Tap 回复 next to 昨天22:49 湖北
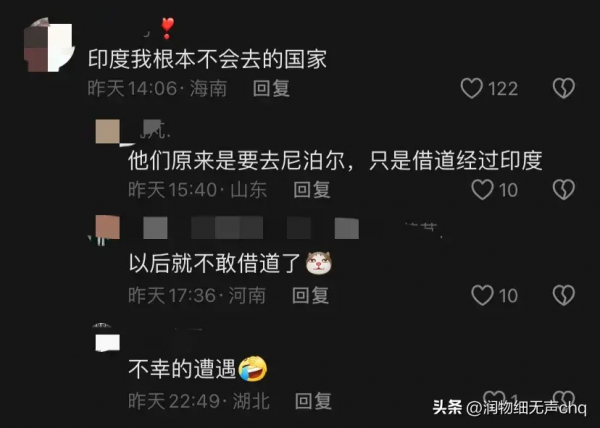This screenshot has width=600, height=428. pos(313,401)
